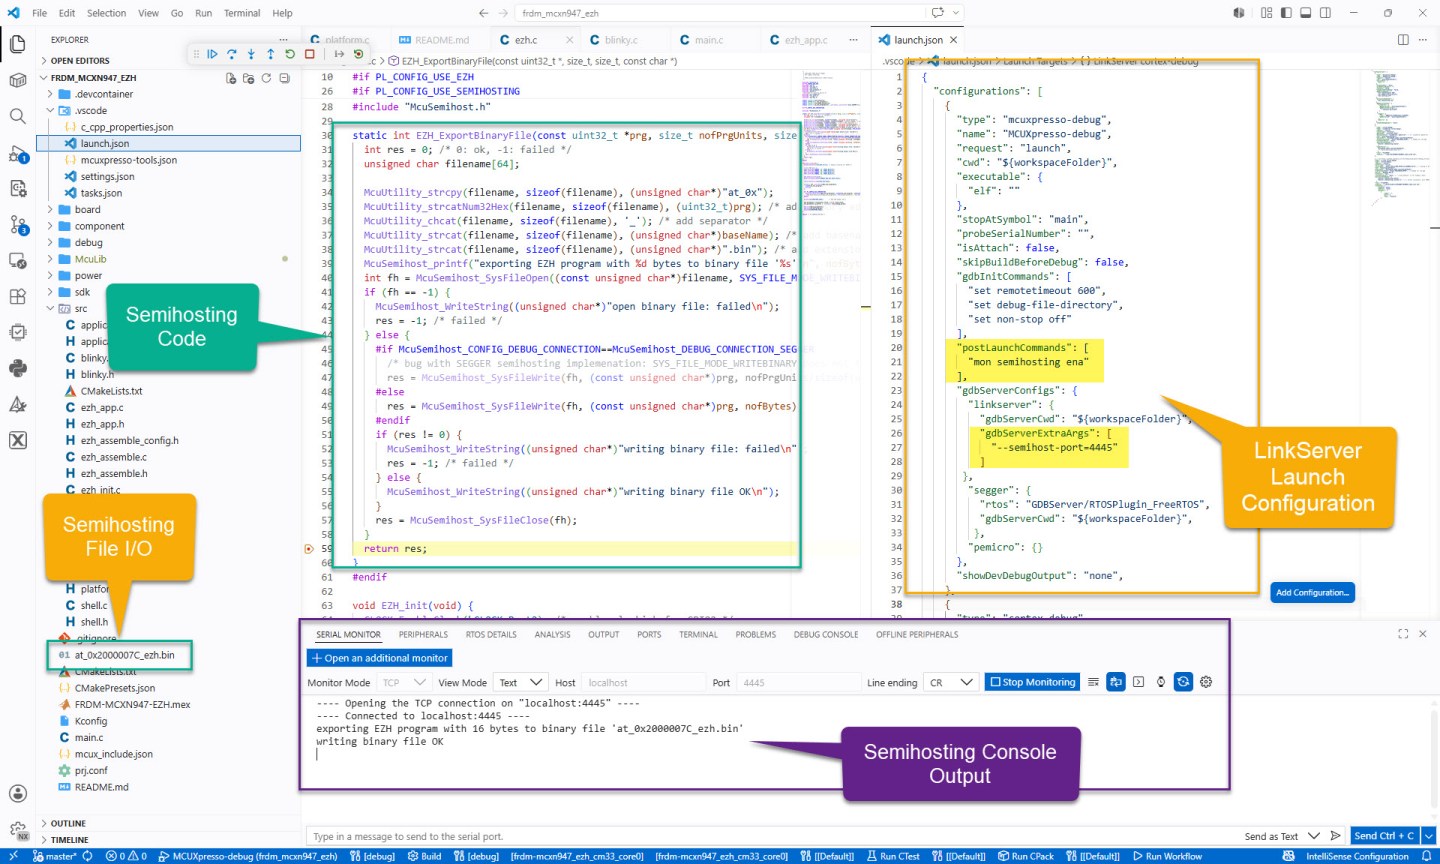This screenshot has height=864, width=1440.
Task: Stop the debug session
Action: 310,54
